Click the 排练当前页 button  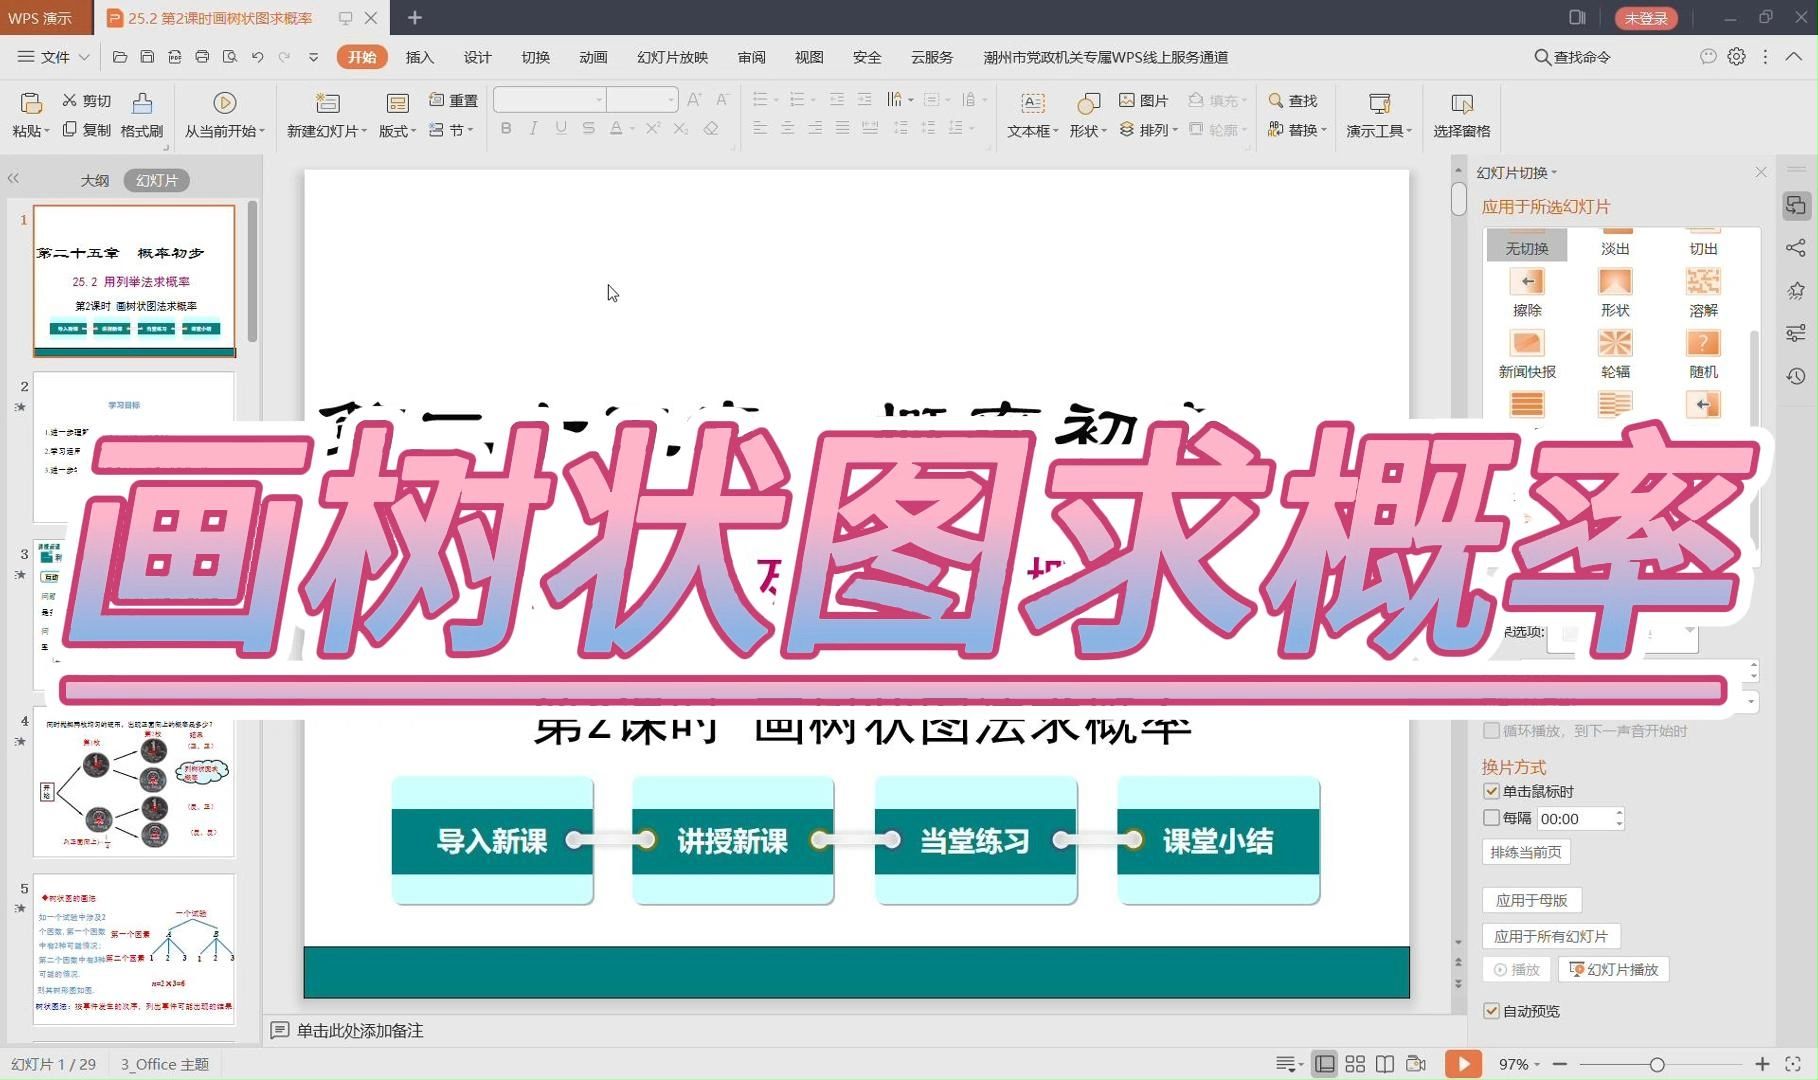(1526, 852)
